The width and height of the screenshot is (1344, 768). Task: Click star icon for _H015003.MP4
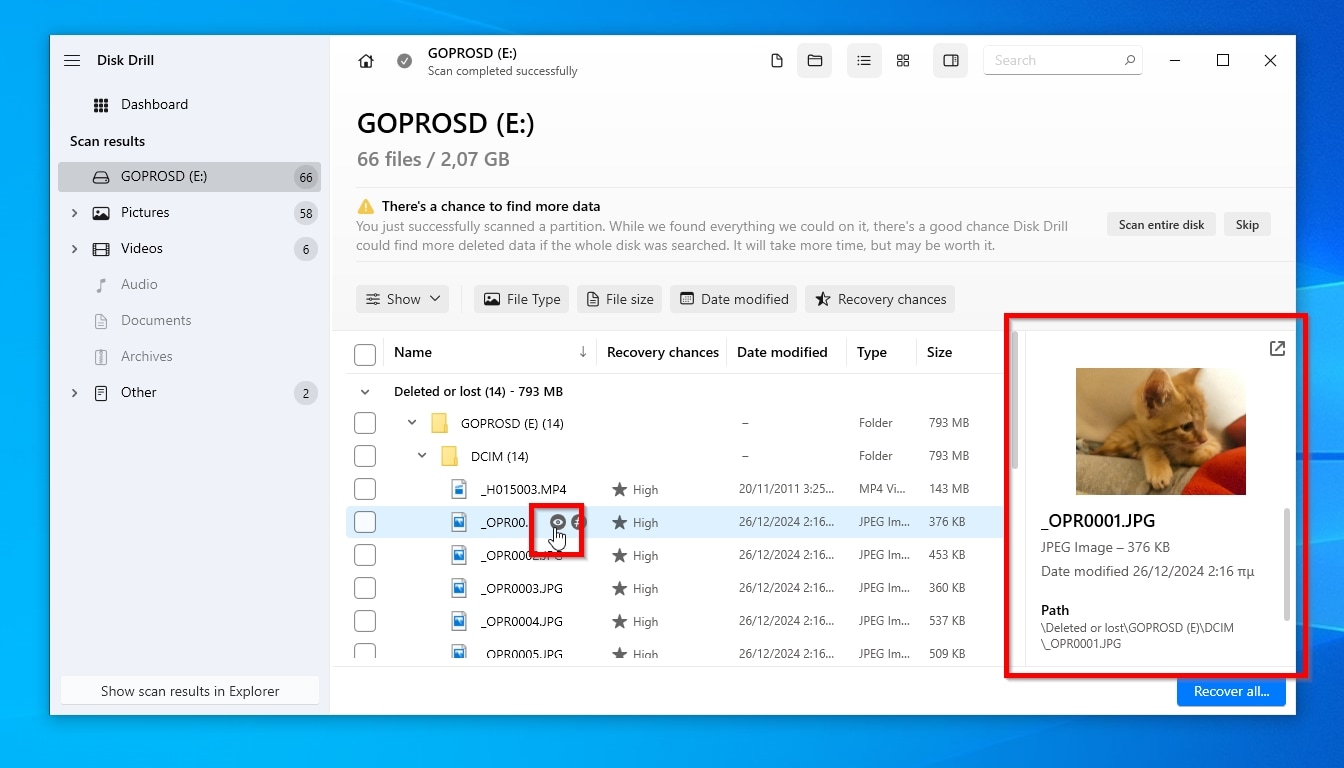pos(619,489)
